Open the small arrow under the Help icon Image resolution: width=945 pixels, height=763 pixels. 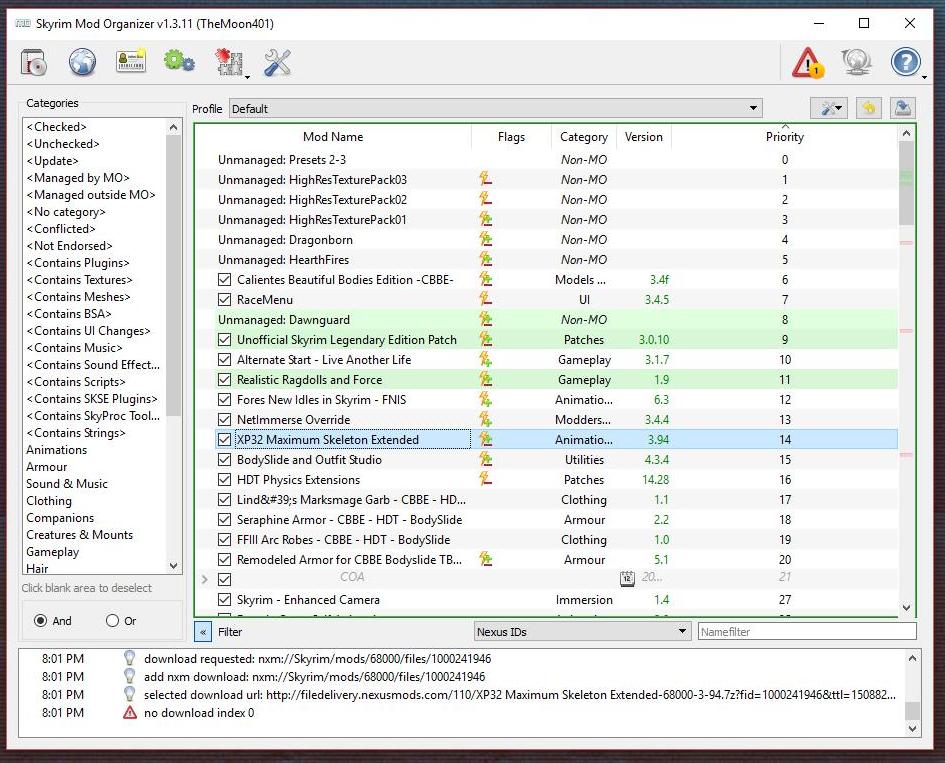(924, 77)
